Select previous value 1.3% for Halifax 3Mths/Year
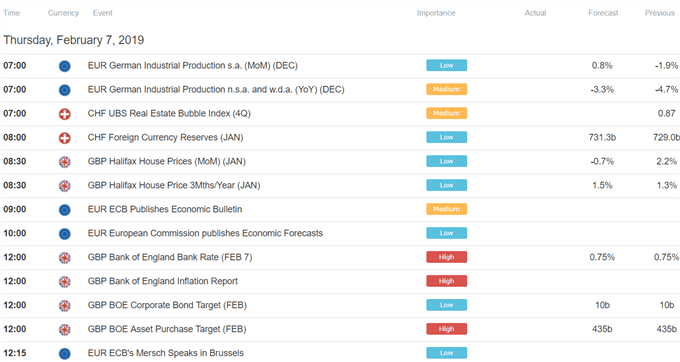 (x=667, y=185)
